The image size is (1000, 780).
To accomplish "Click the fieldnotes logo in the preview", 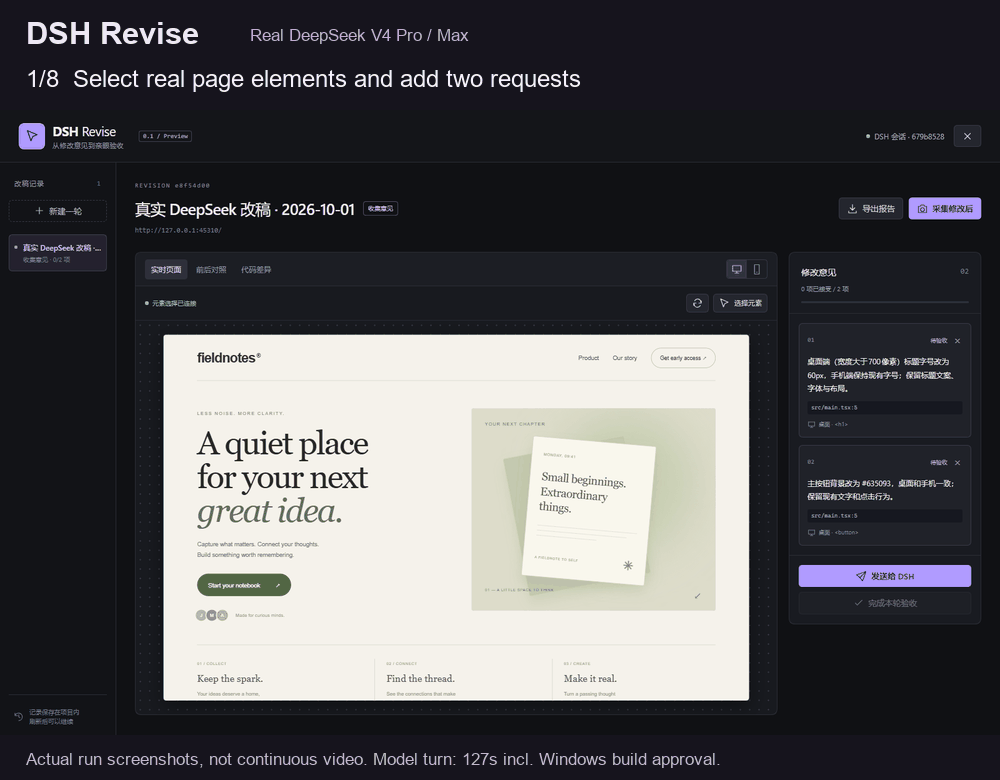I will click(228, 358).
